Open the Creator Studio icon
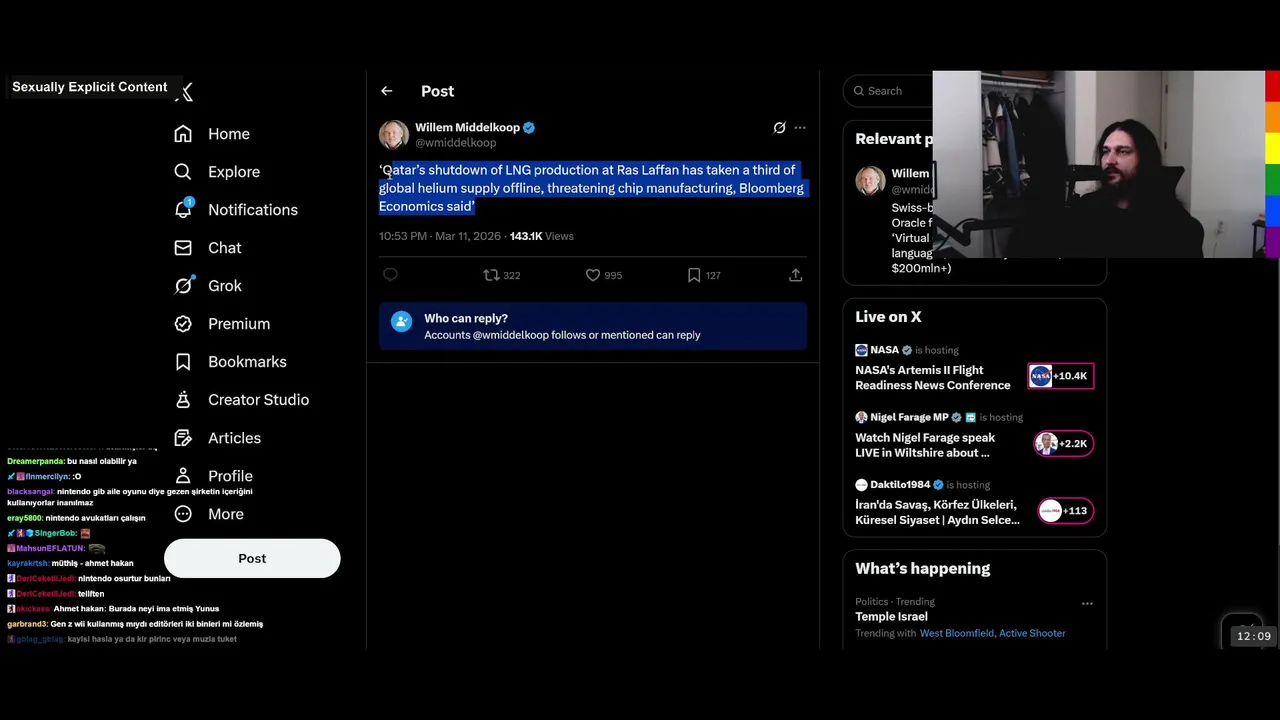 coord(183,400)
